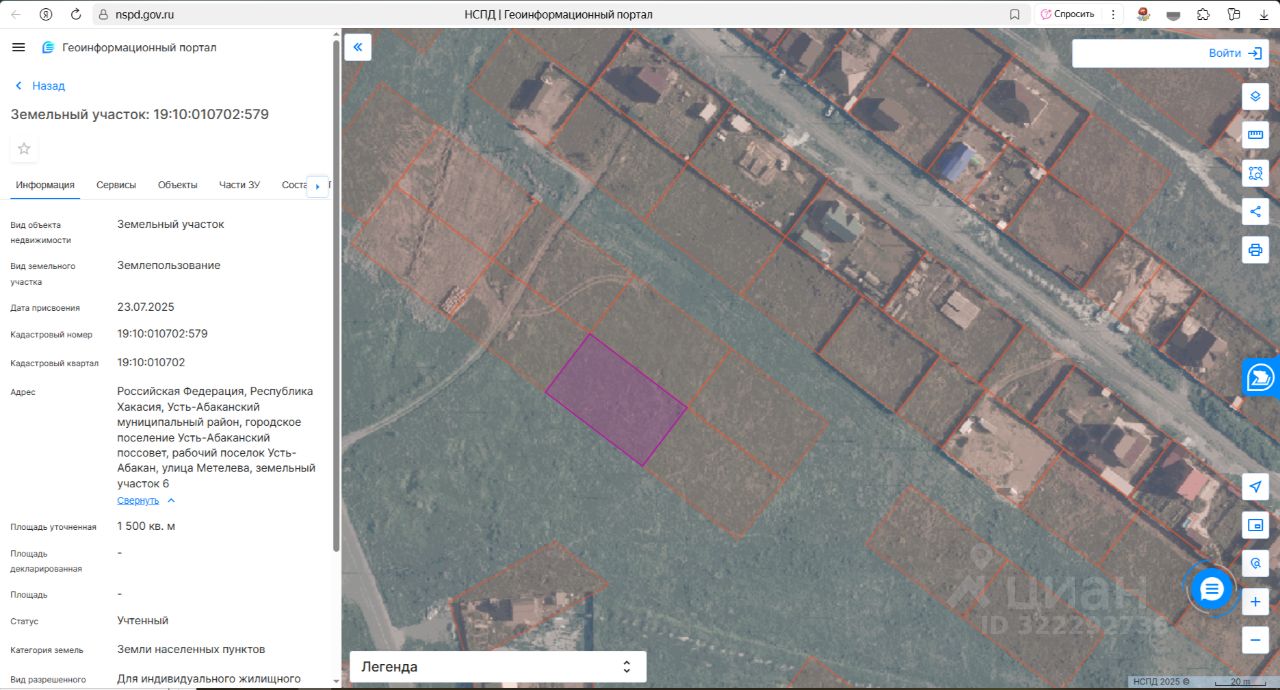Open the Yandex account icon in browser toolbar

click(46, 15)
